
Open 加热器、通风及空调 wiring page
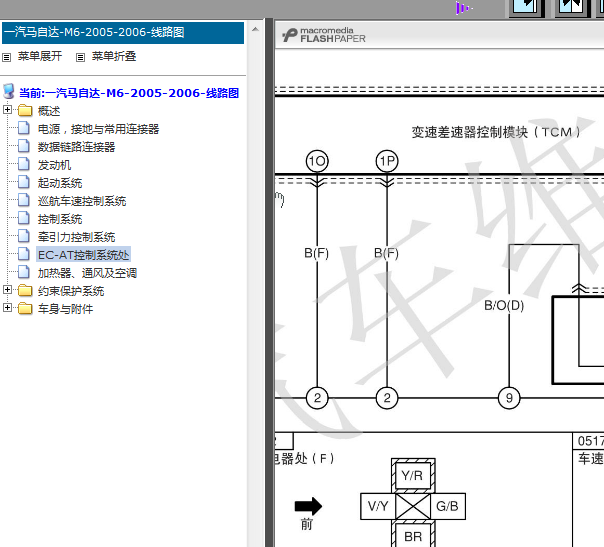[87, 273]
